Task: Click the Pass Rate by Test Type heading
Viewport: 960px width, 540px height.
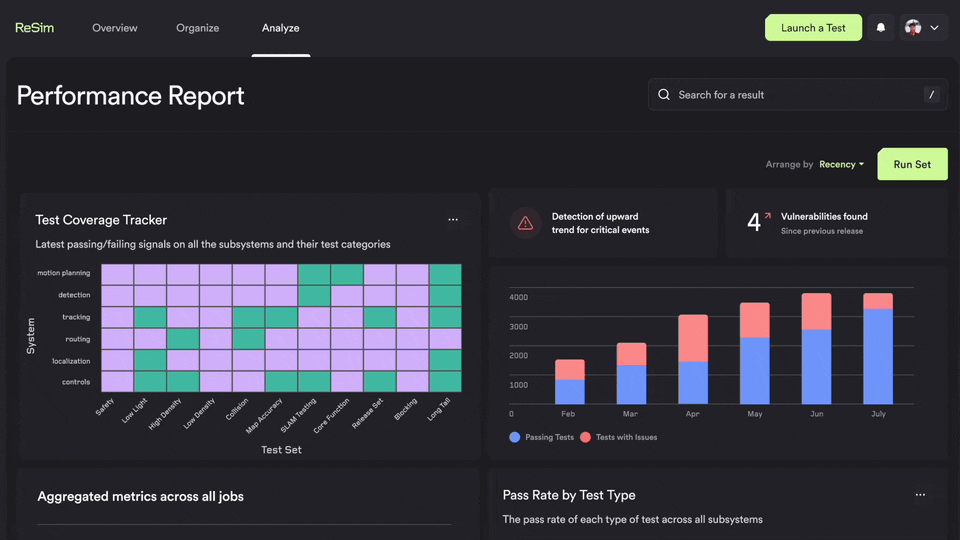Action: (x=569, y=495)
